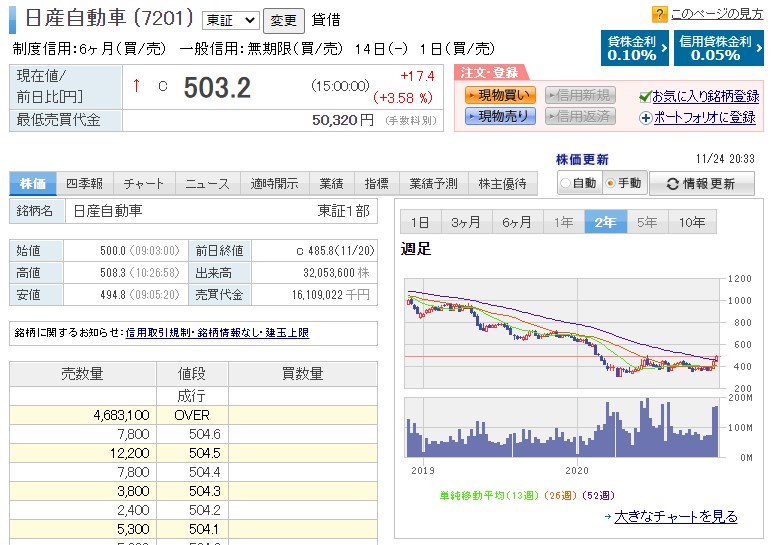Open the 業績 tab

click(331, 184)
